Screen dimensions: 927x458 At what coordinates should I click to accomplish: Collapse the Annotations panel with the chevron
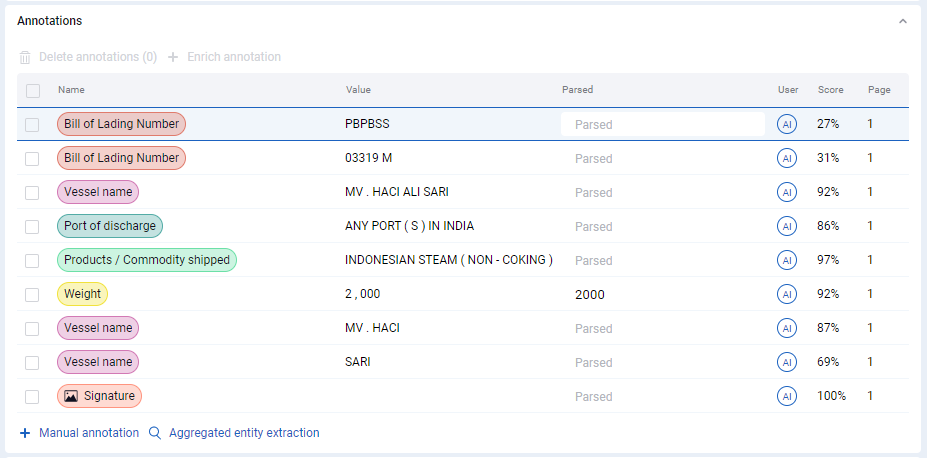coord(902,21)
